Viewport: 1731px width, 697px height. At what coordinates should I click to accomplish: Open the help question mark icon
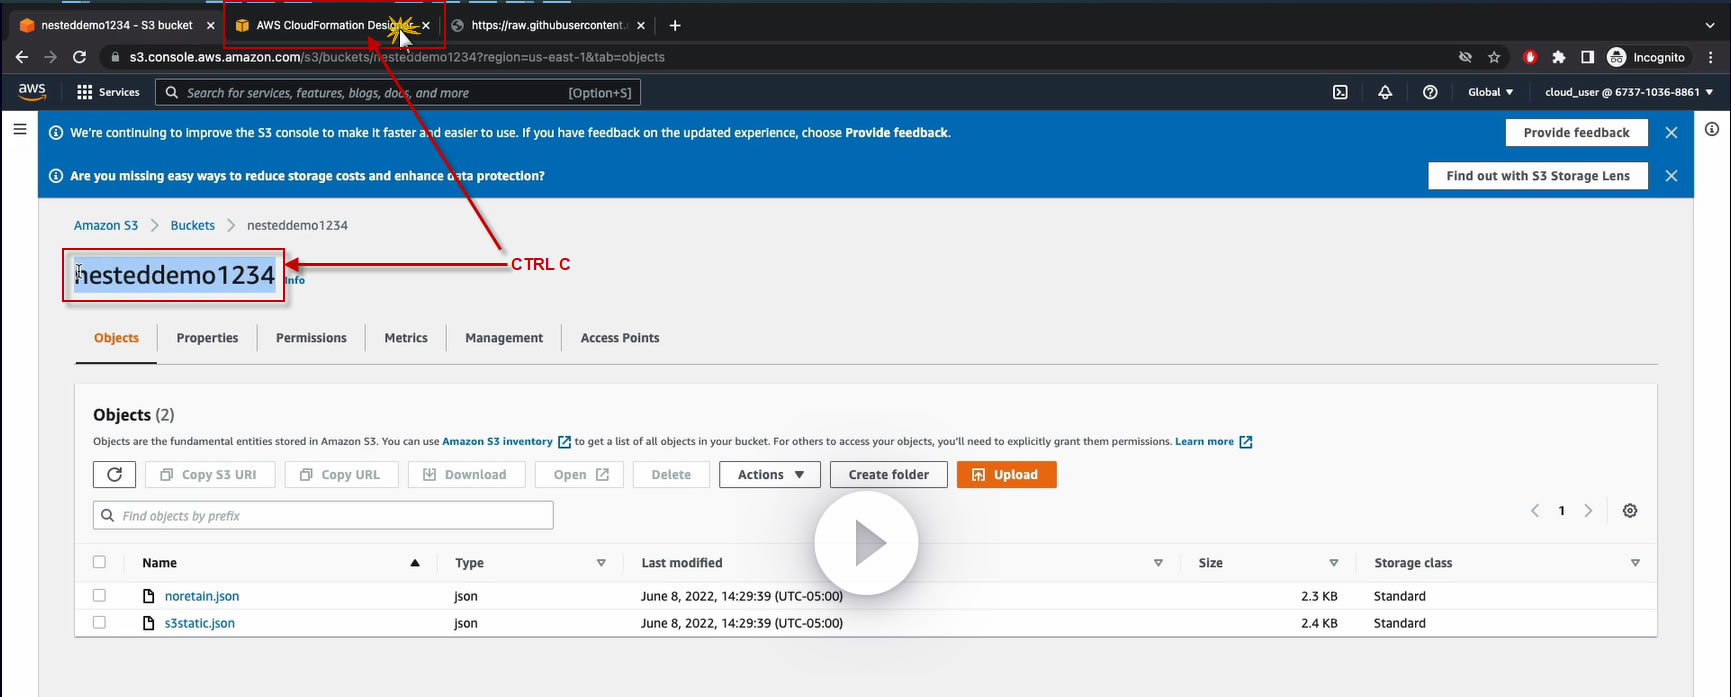click(x=1430, y=92)
